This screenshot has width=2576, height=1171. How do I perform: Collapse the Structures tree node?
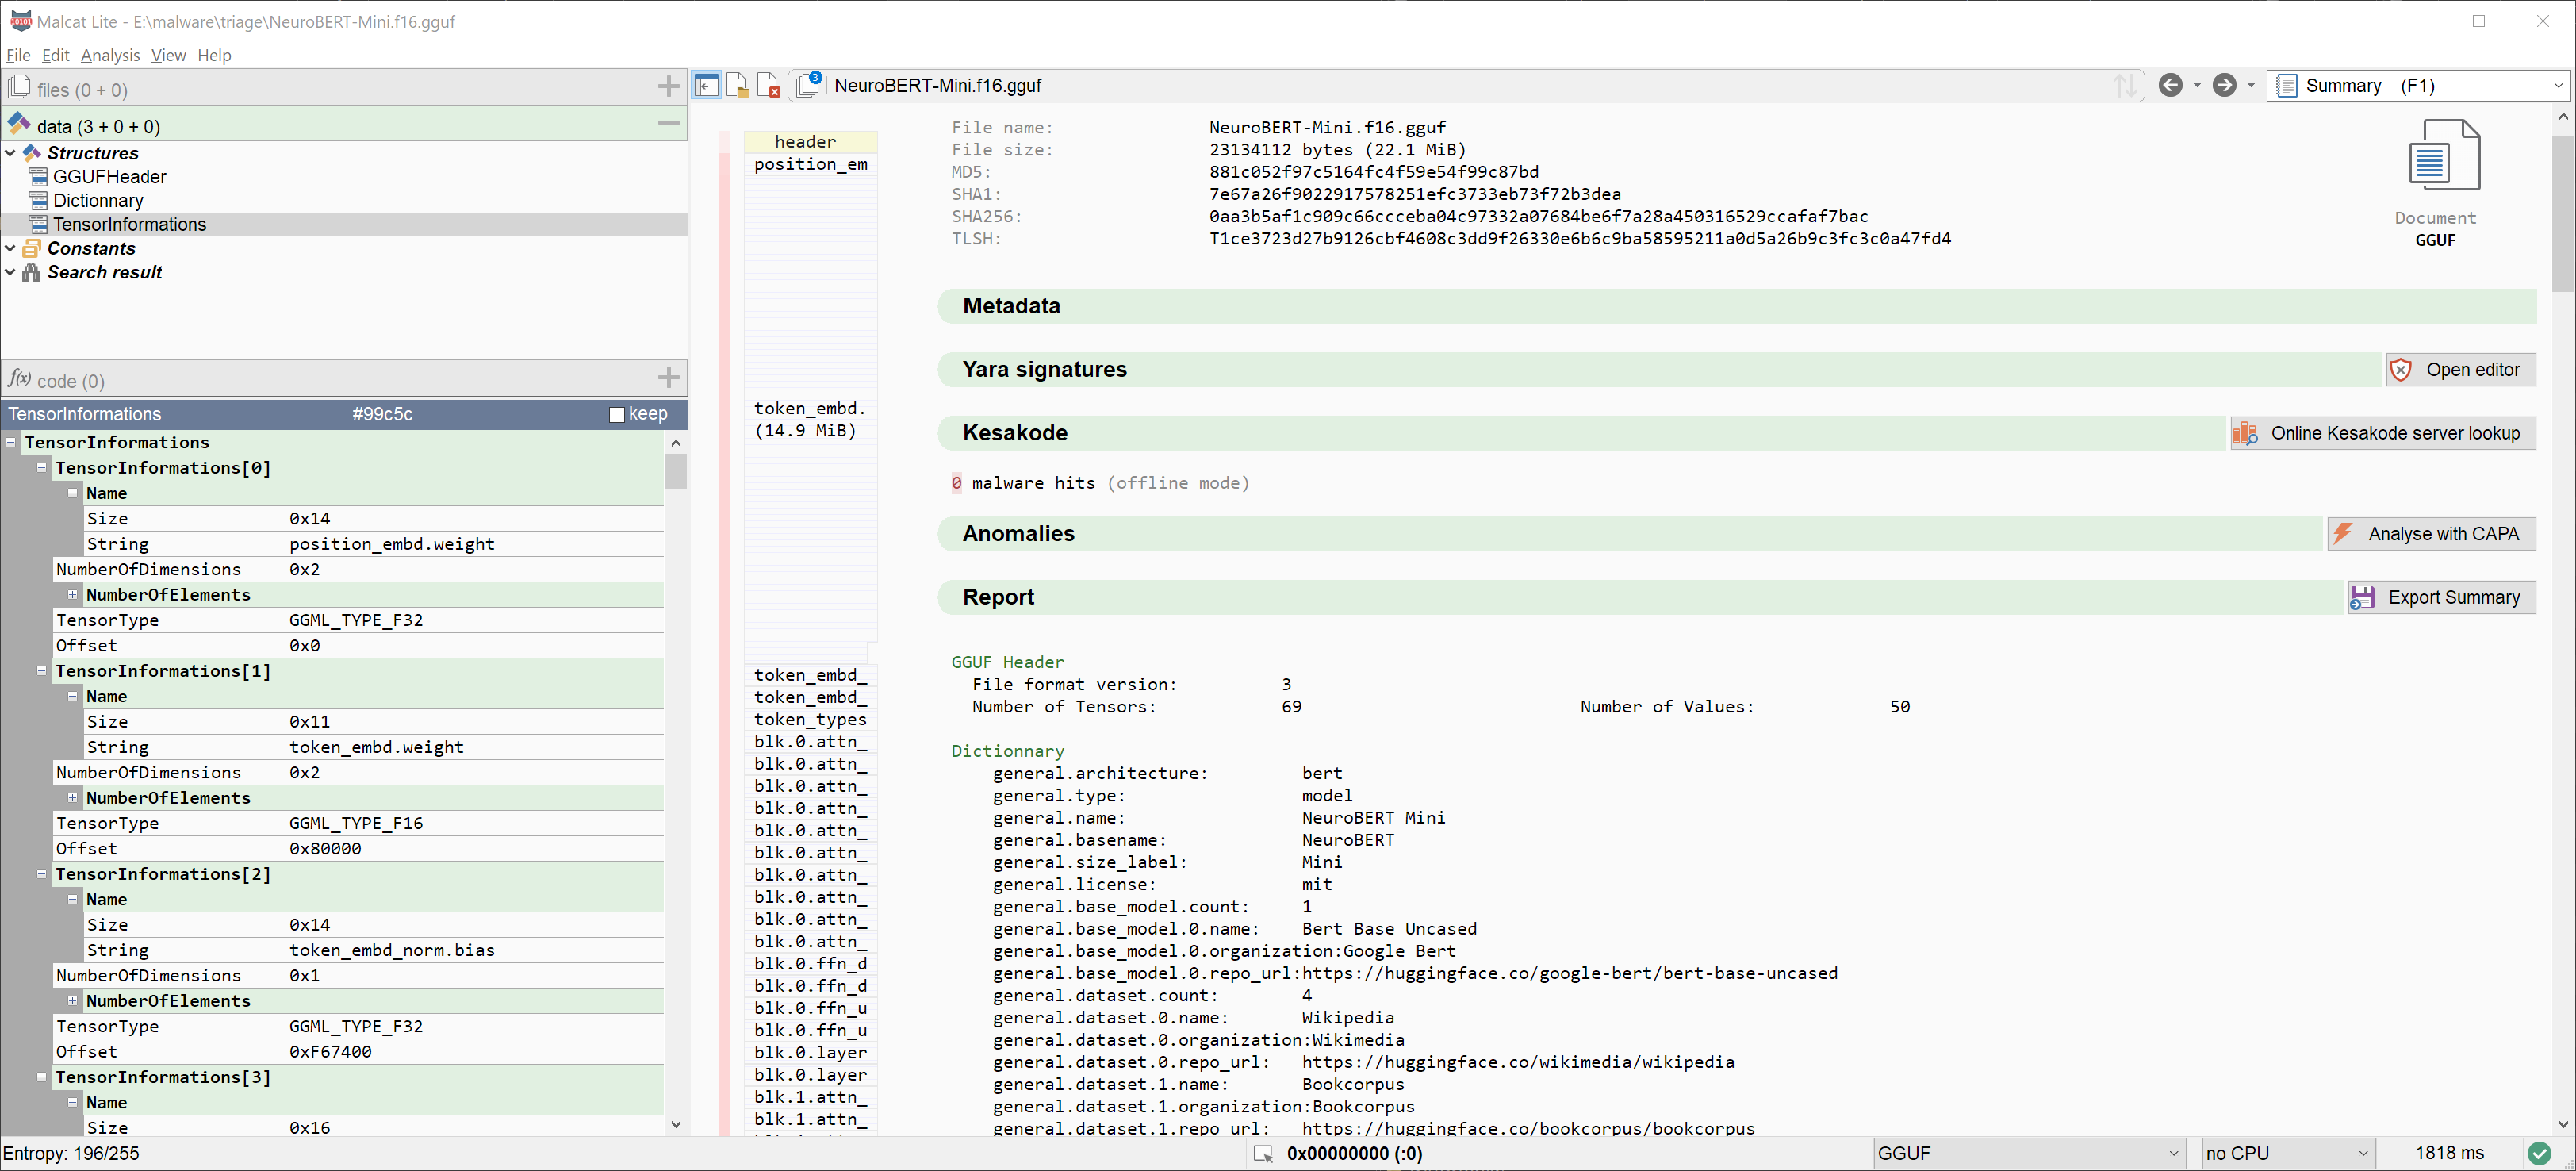(10, 153)
